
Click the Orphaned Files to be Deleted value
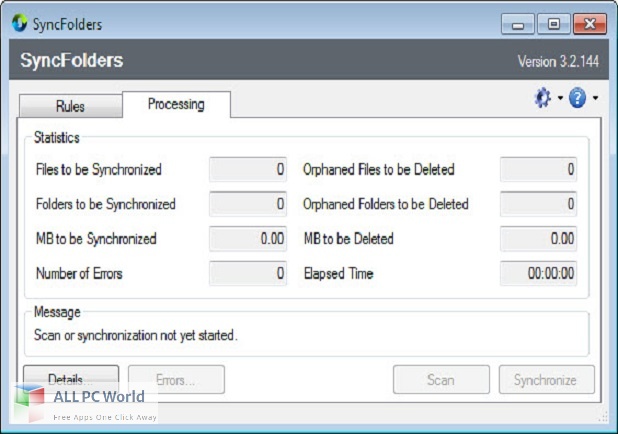(538, 169)
